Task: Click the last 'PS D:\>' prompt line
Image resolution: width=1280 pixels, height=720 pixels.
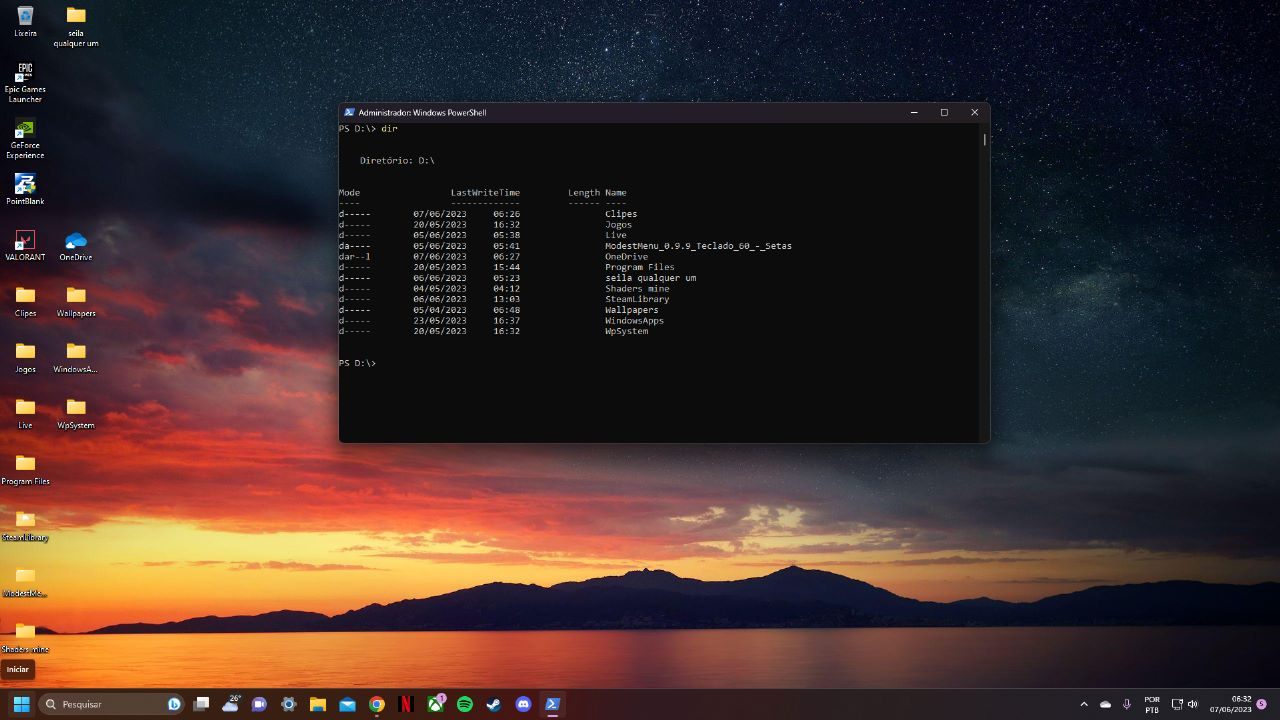Action: 357,363
